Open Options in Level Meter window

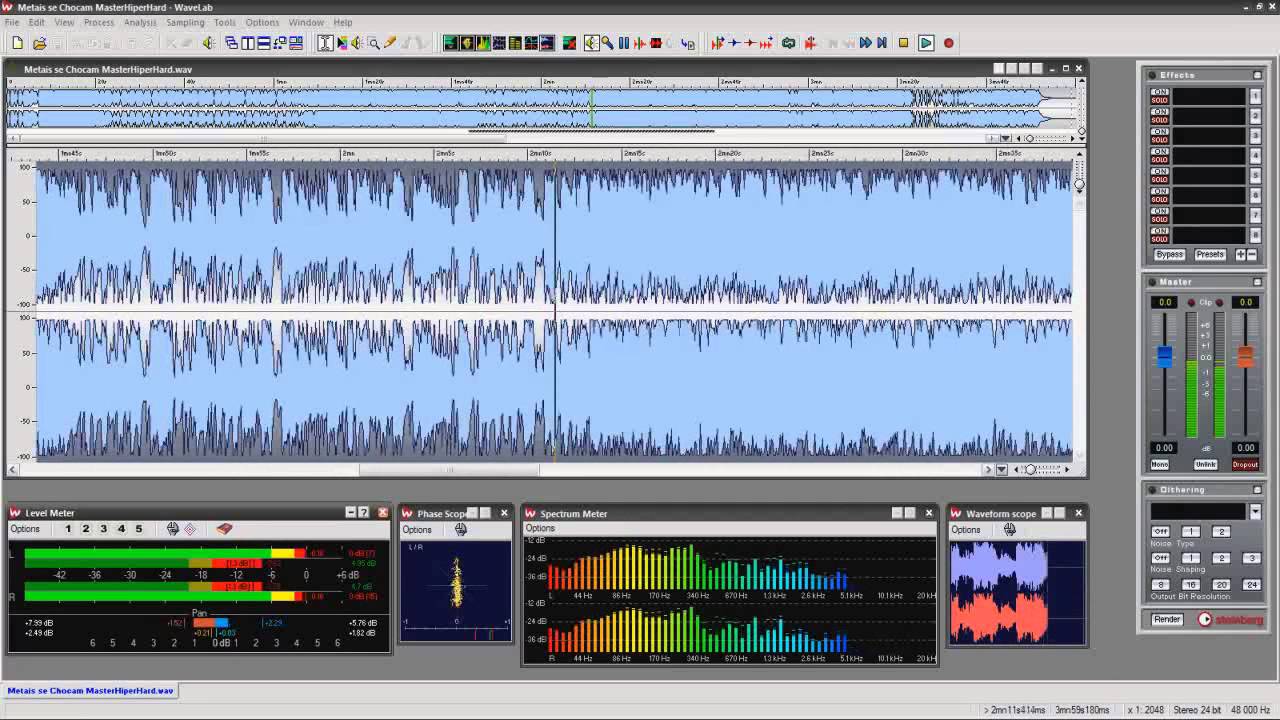25,529
